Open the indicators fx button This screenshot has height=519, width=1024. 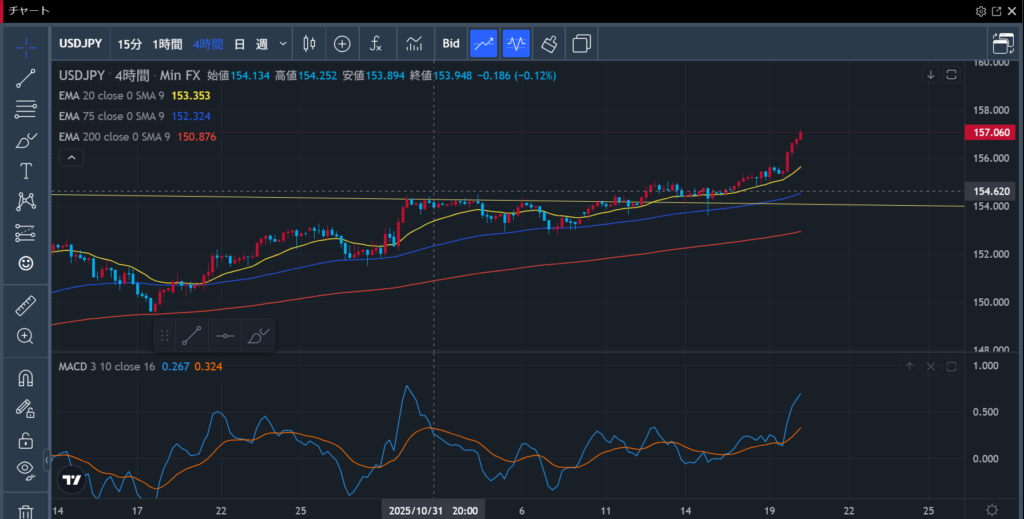[376, 44]
